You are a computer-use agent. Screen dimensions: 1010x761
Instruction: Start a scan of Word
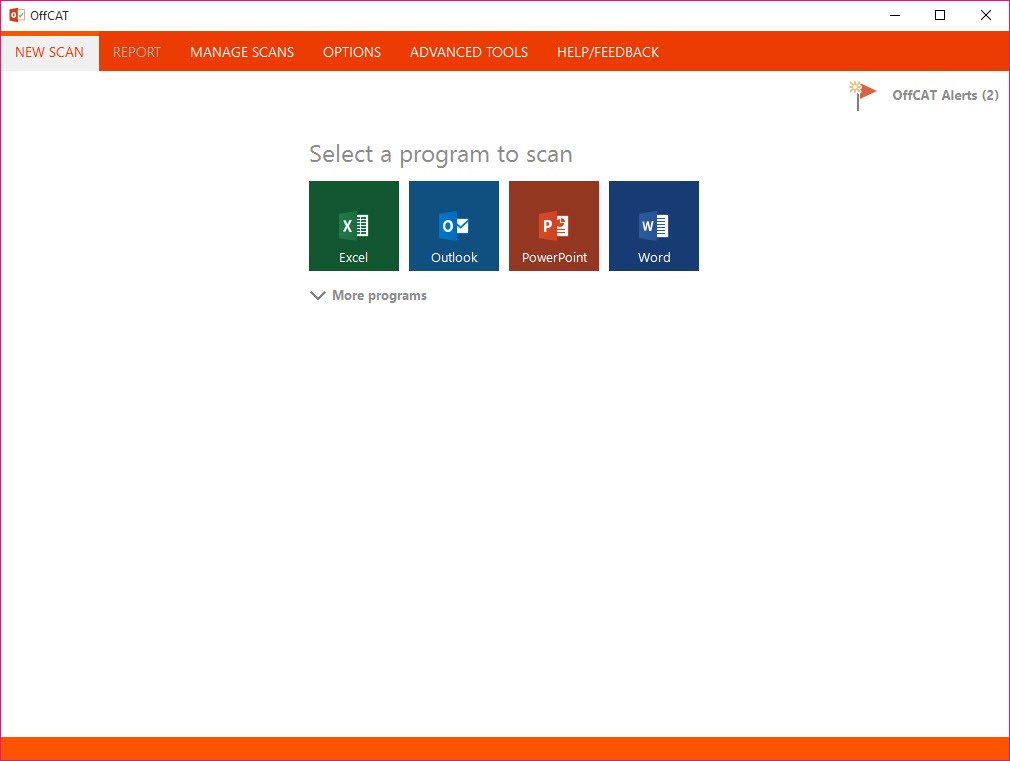[x=654, y=226]
